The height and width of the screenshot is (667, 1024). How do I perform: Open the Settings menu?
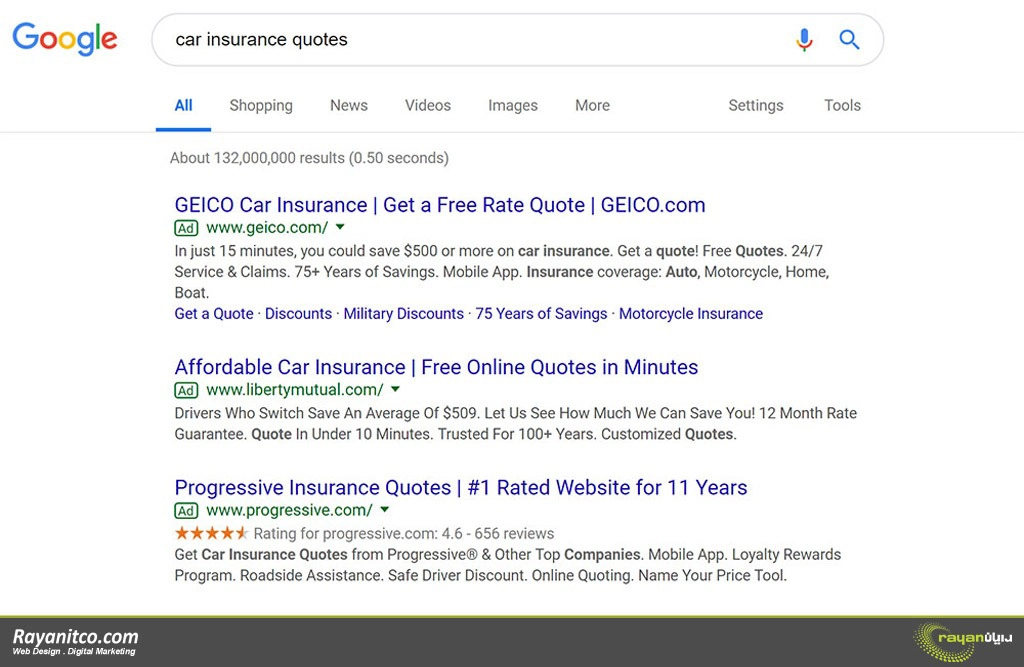756,105
